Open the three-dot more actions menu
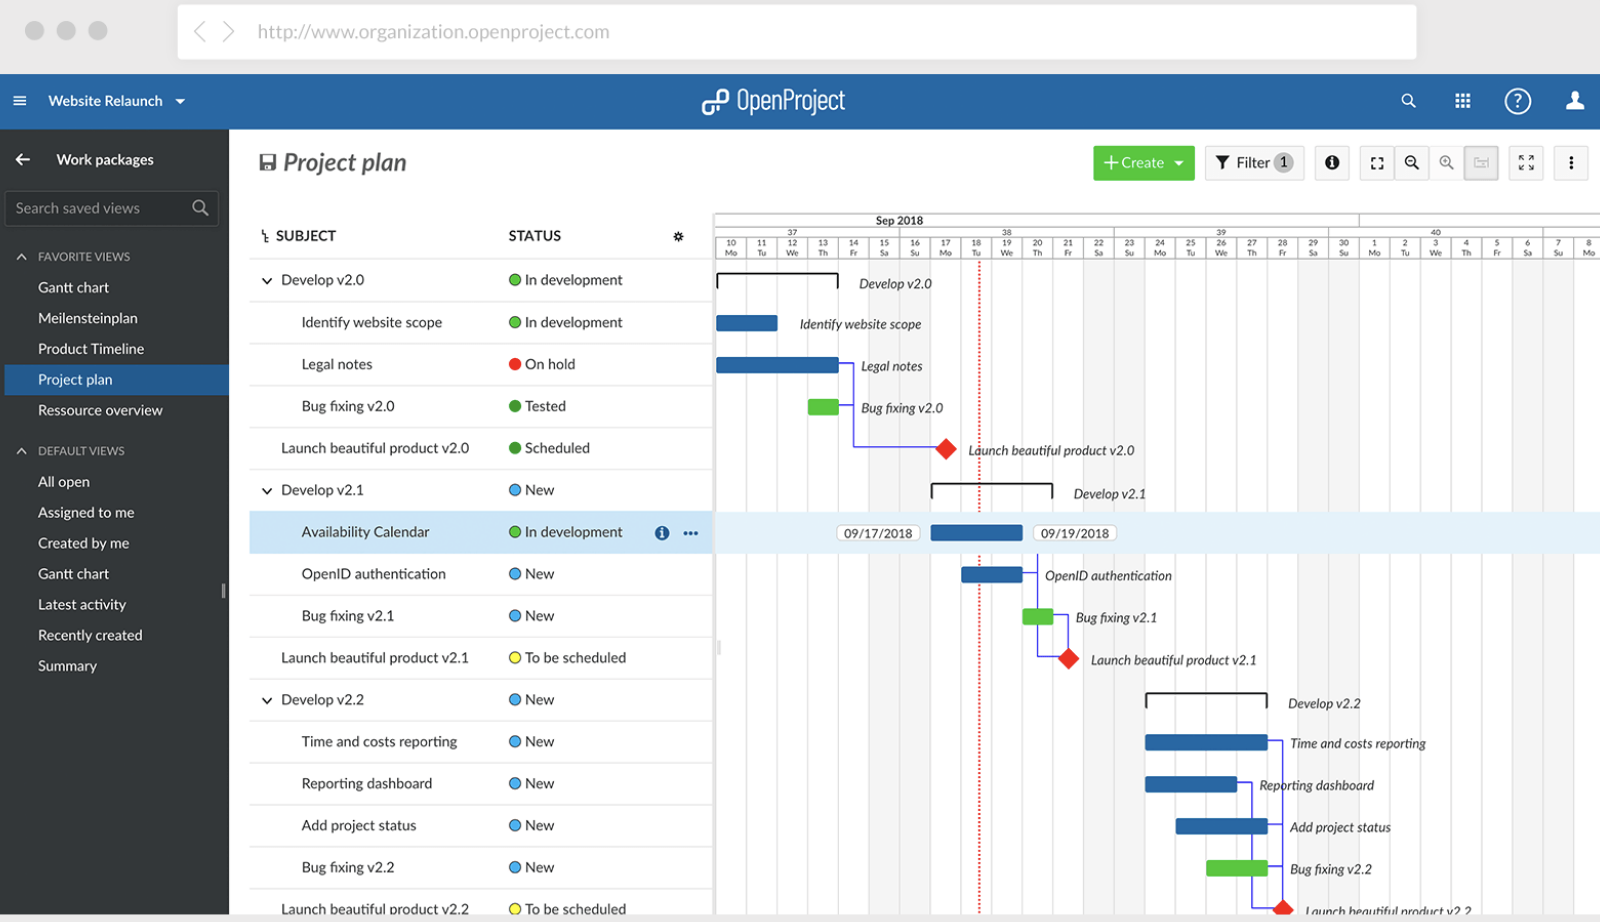The image size is (1600, 922). [x=1571, y=163]
